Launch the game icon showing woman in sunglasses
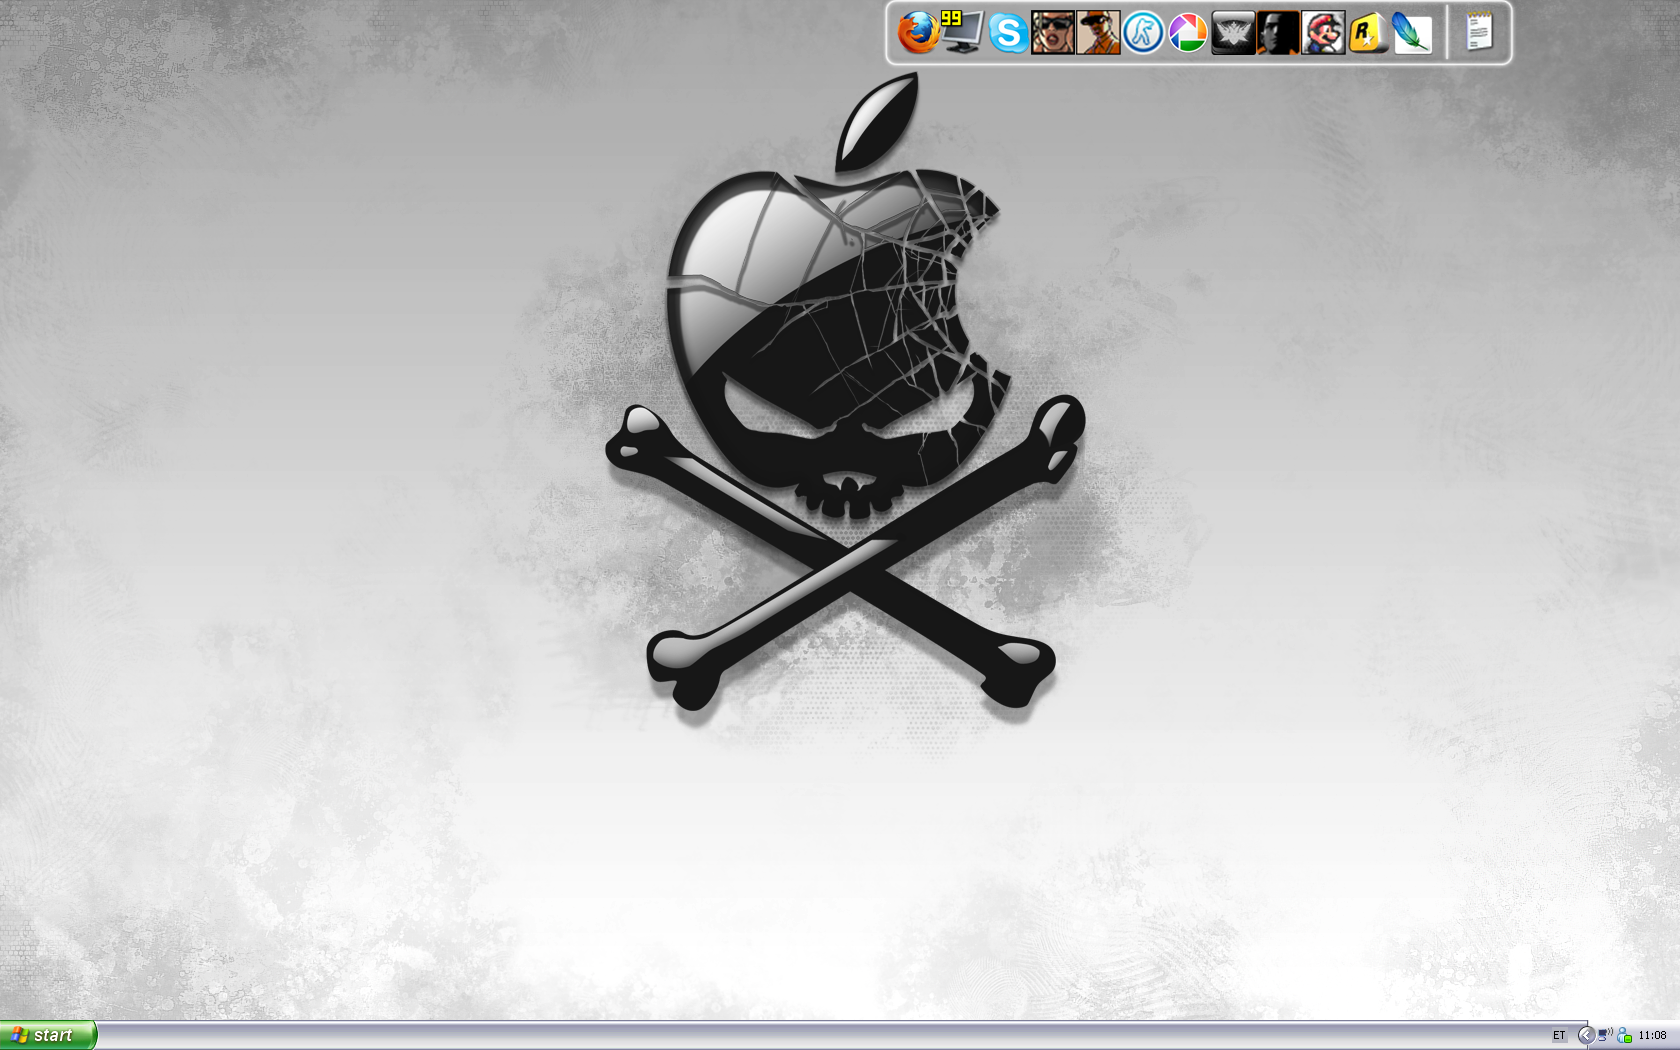 click(1053, 33)
